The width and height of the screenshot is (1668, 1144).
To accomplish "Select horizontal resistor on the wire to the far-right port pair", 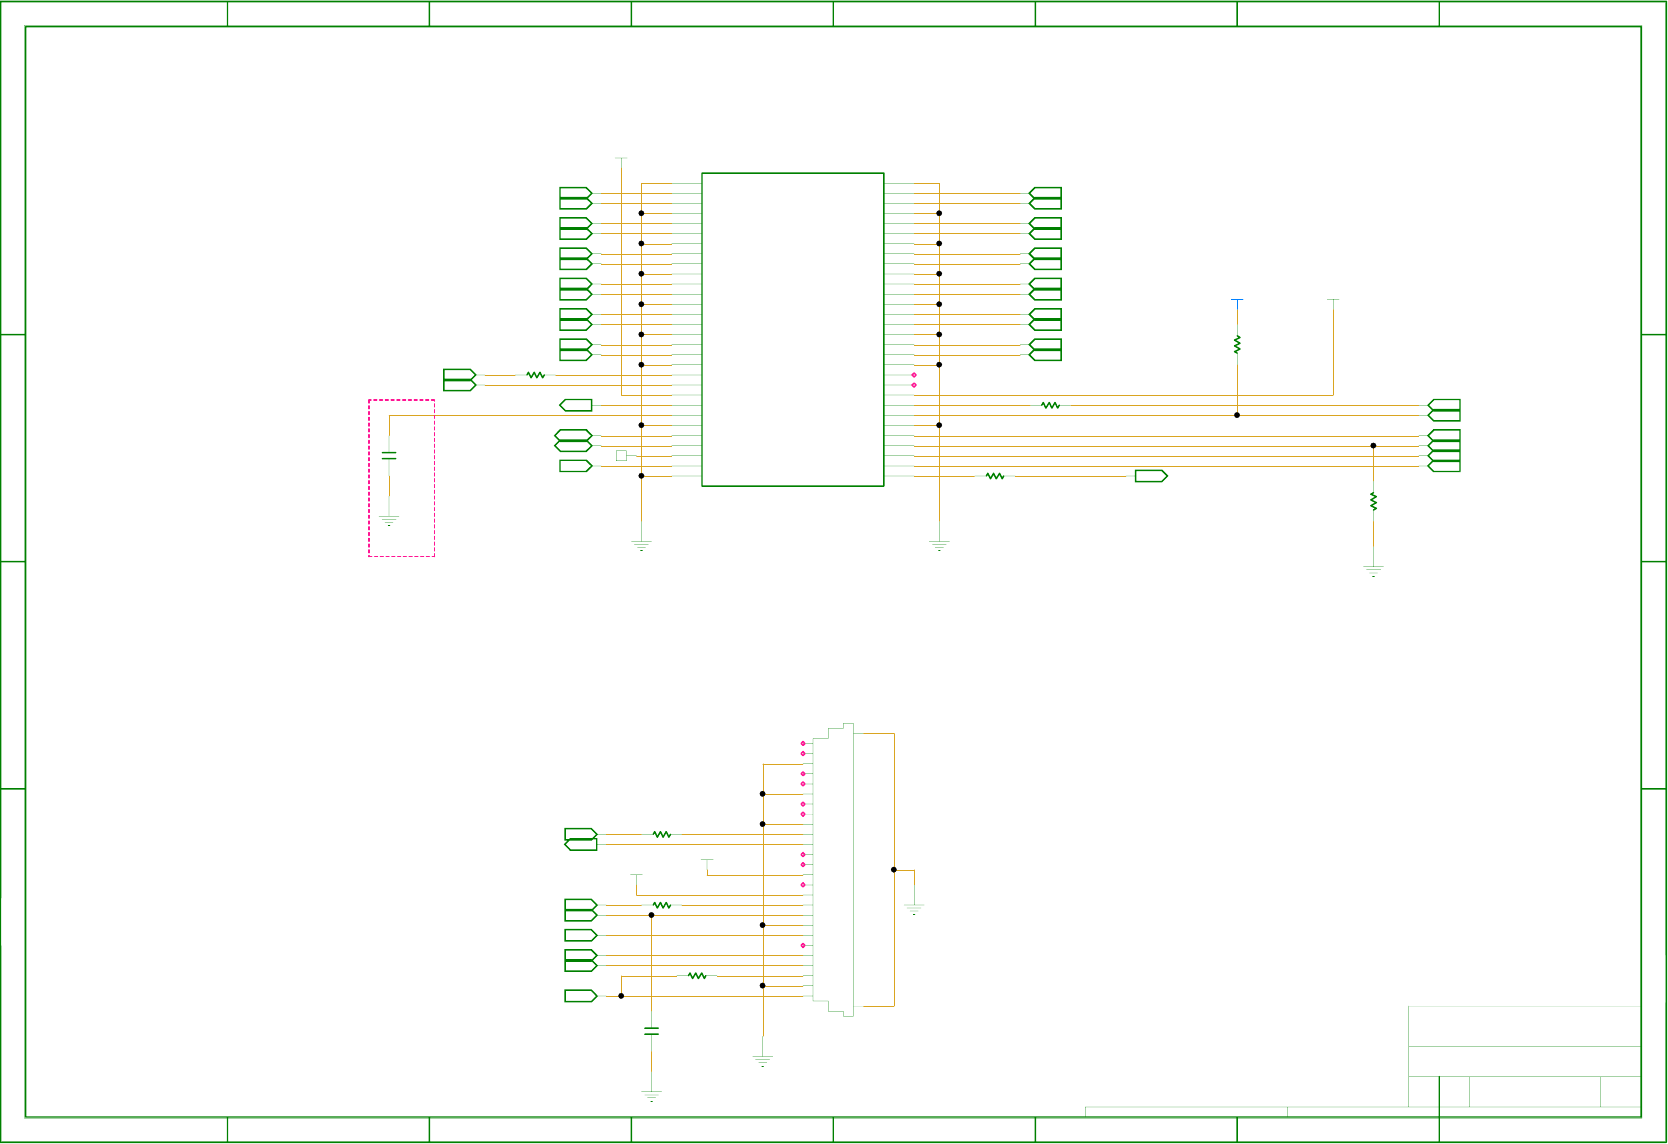I will (x=1050, y=405).
